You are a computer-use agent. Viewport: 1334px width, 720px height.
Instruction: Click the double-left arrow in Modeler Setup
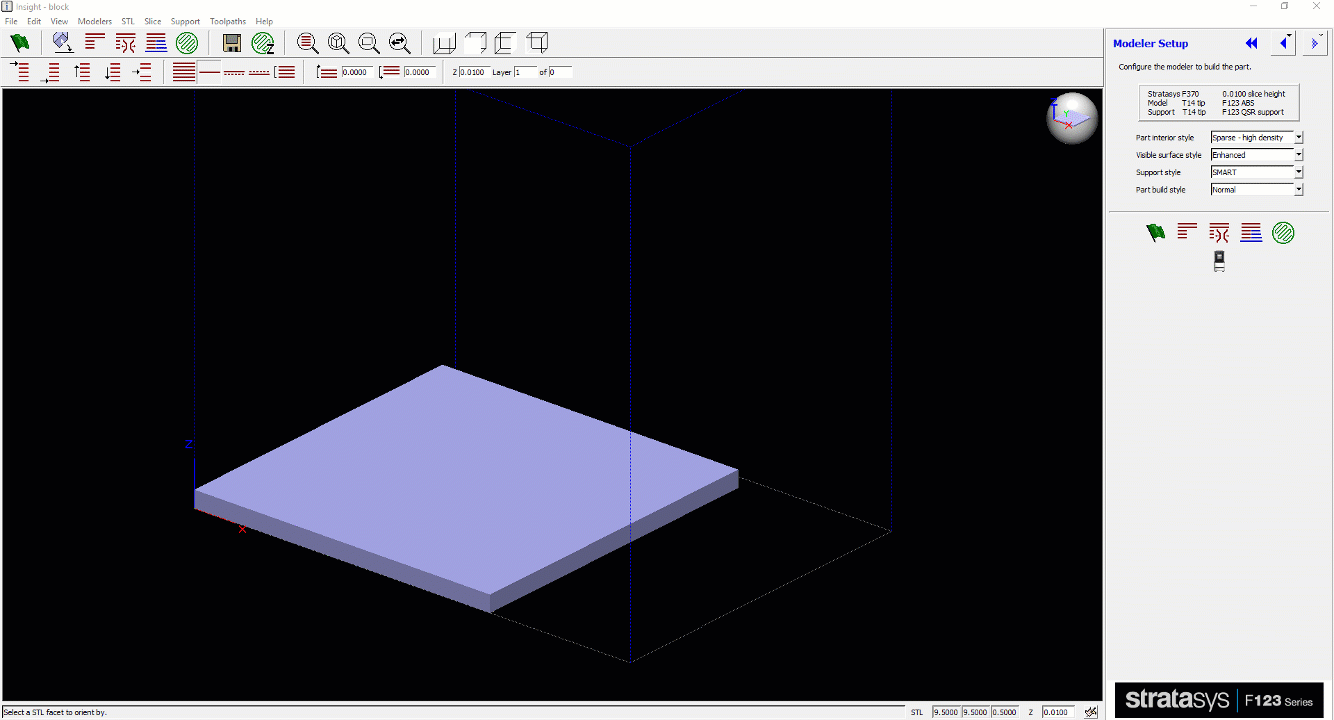[1251, 43]
